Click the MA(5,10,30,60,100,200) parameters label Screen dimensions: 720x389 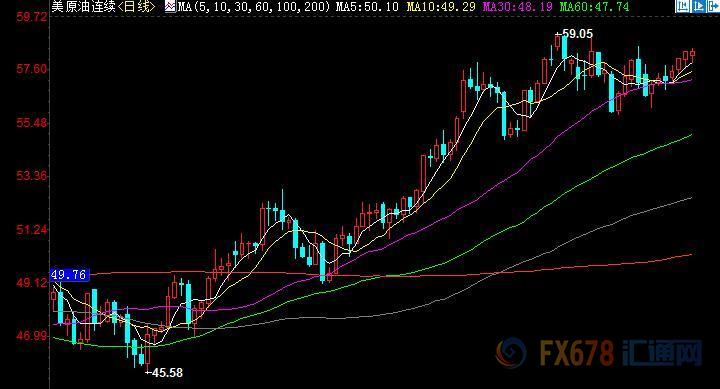point(253,7)
